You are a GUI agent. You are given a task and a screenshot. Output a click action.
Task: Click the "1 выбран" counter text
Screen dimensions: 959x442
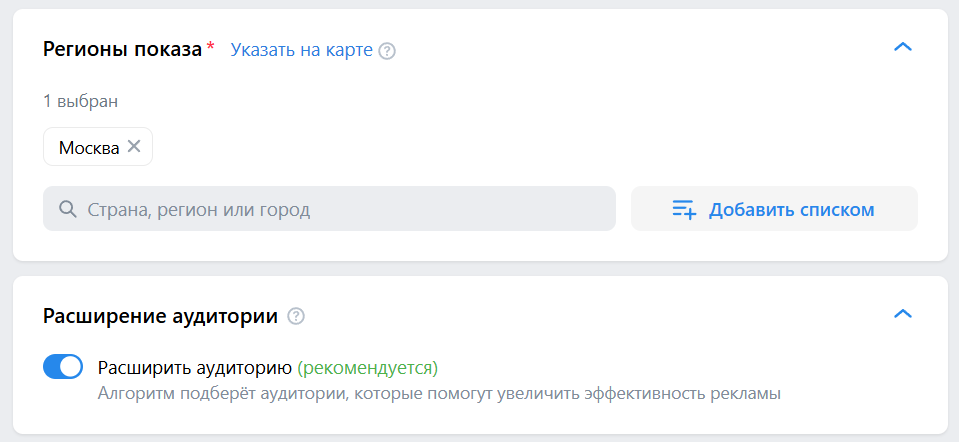click(x=80, y=101)
